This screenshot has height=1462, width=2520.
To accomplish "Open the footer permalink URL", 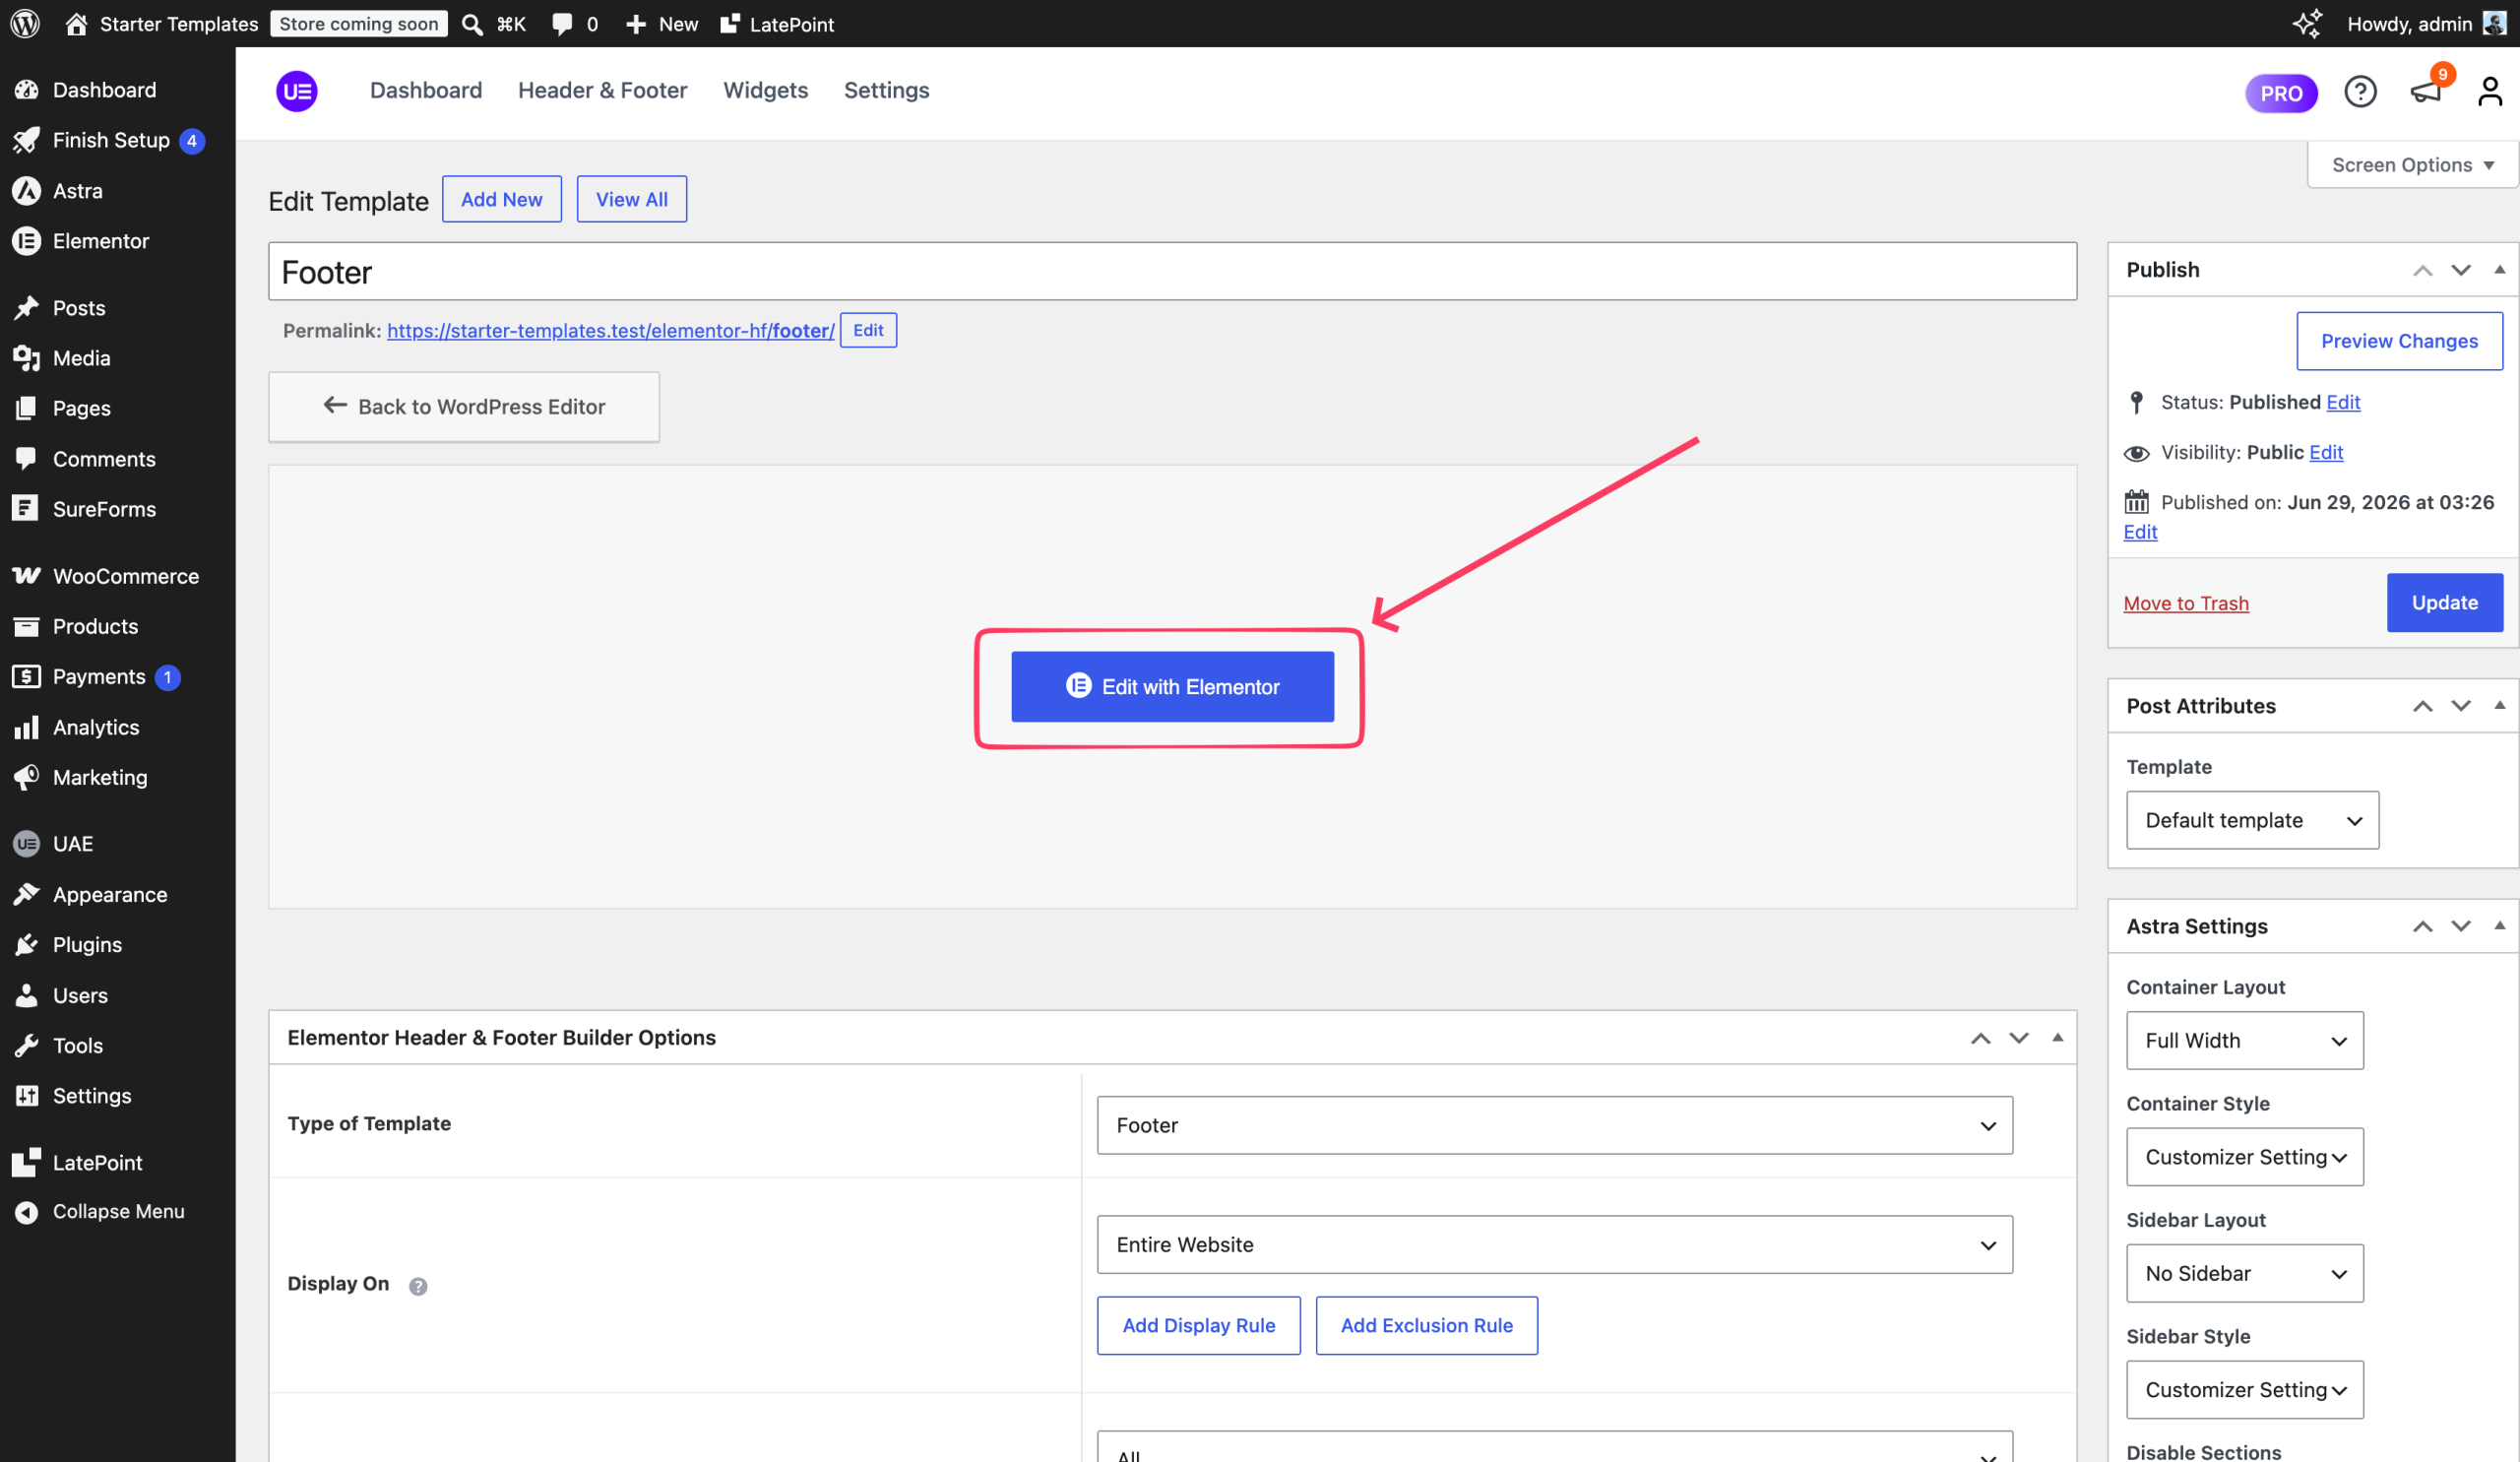I will pos(610,330).
